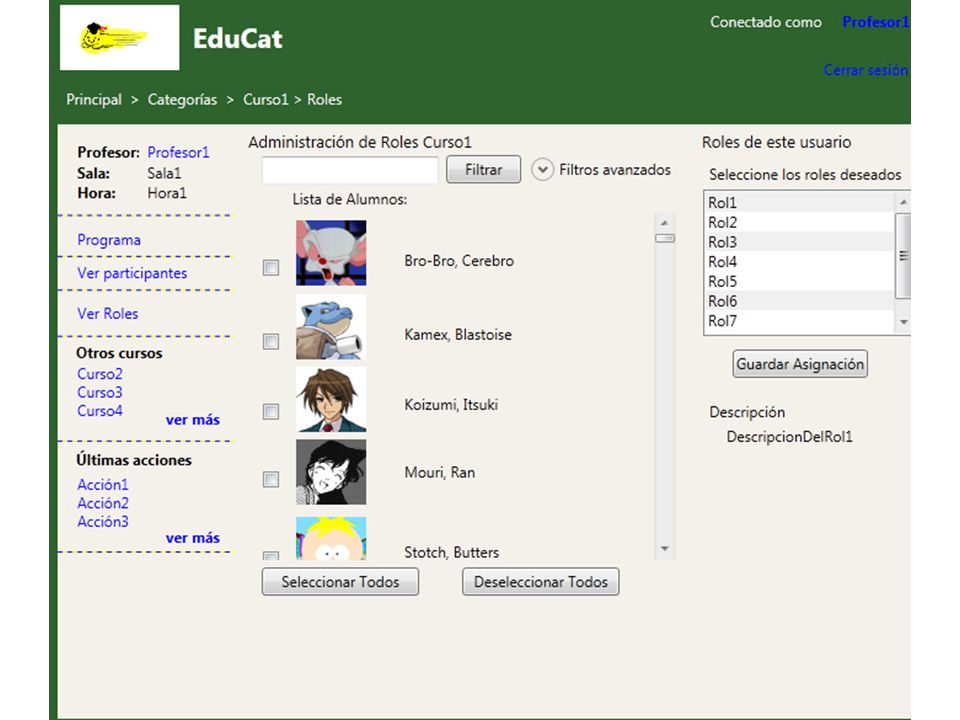
Task: Open Acción2 under Últimas acciones
Action: pyautogui.click(x=103, y=503)
